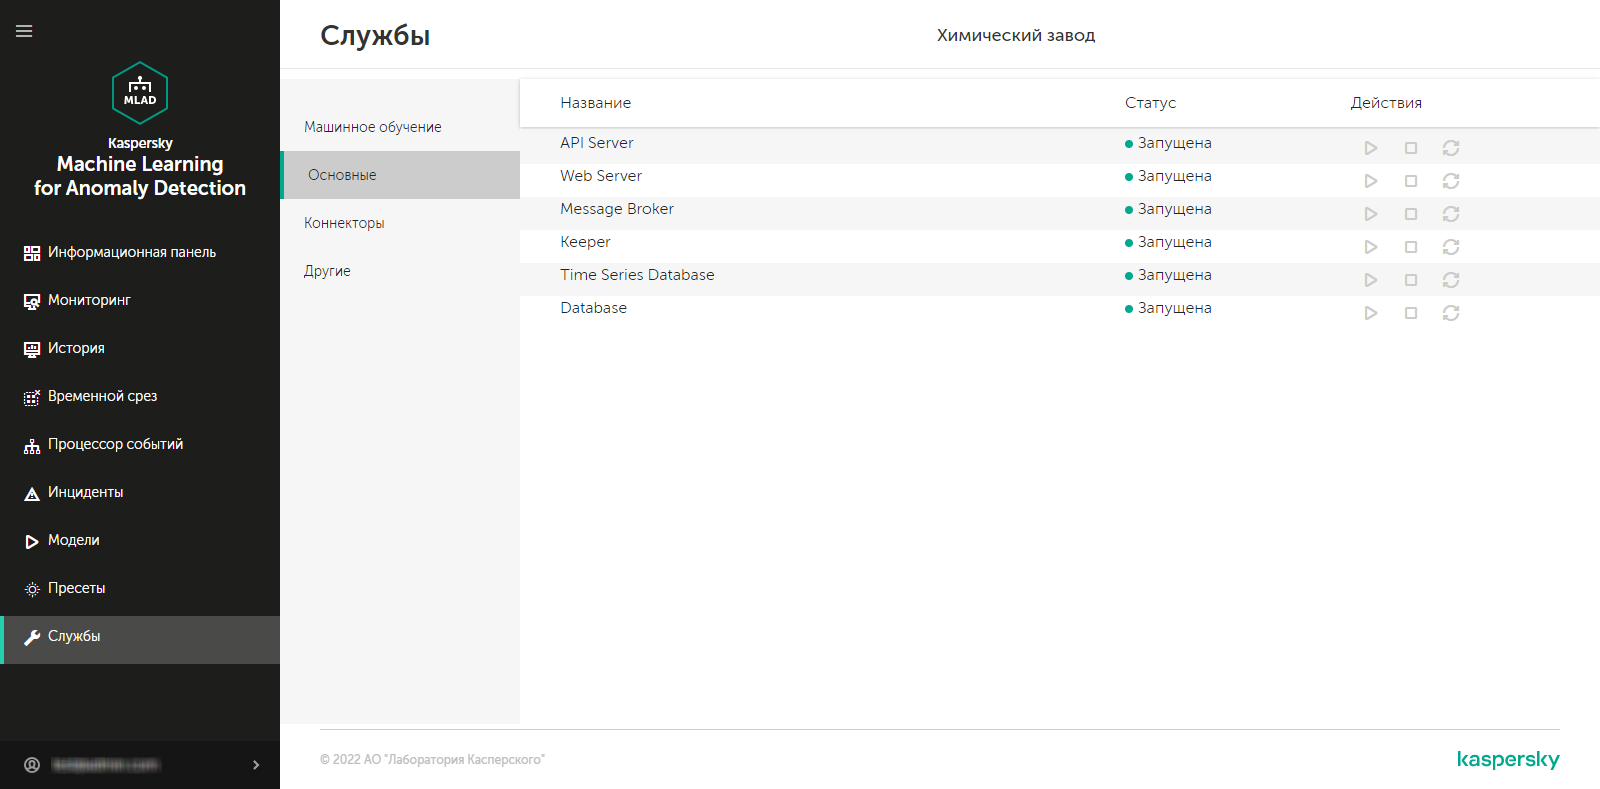Image resolution: width=1600 pixels, height=789 pixels.
Task: Open the Машинное обучение services tab
Action: 373,127
